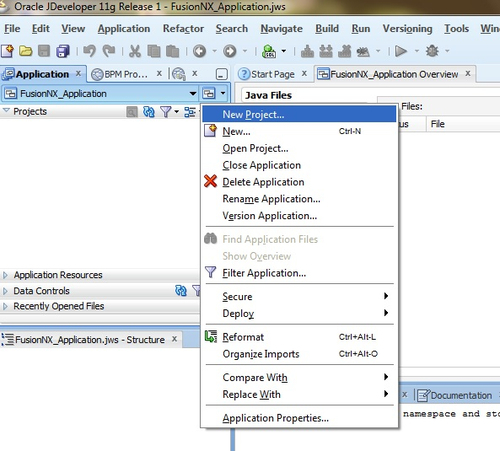
Task: Choose Organize Imports
Action: (299, 354)
